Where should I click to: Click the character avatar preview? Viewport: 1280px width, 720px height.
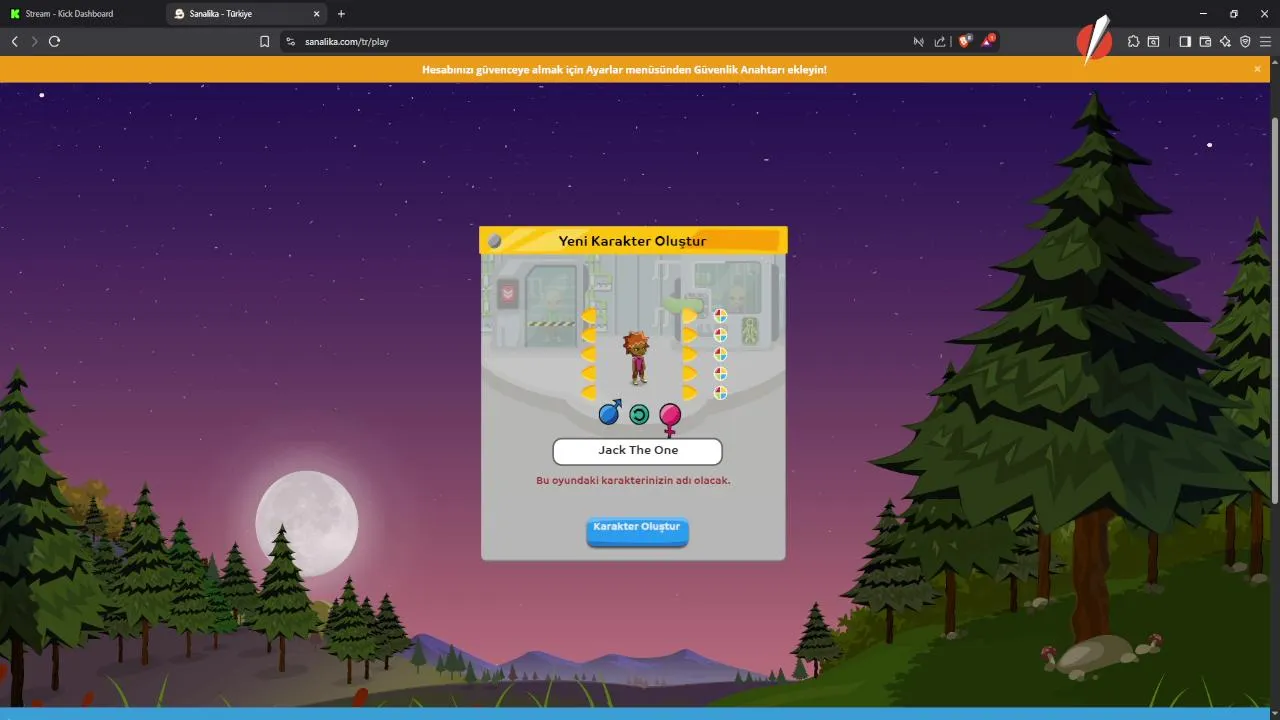coord(637,358)
